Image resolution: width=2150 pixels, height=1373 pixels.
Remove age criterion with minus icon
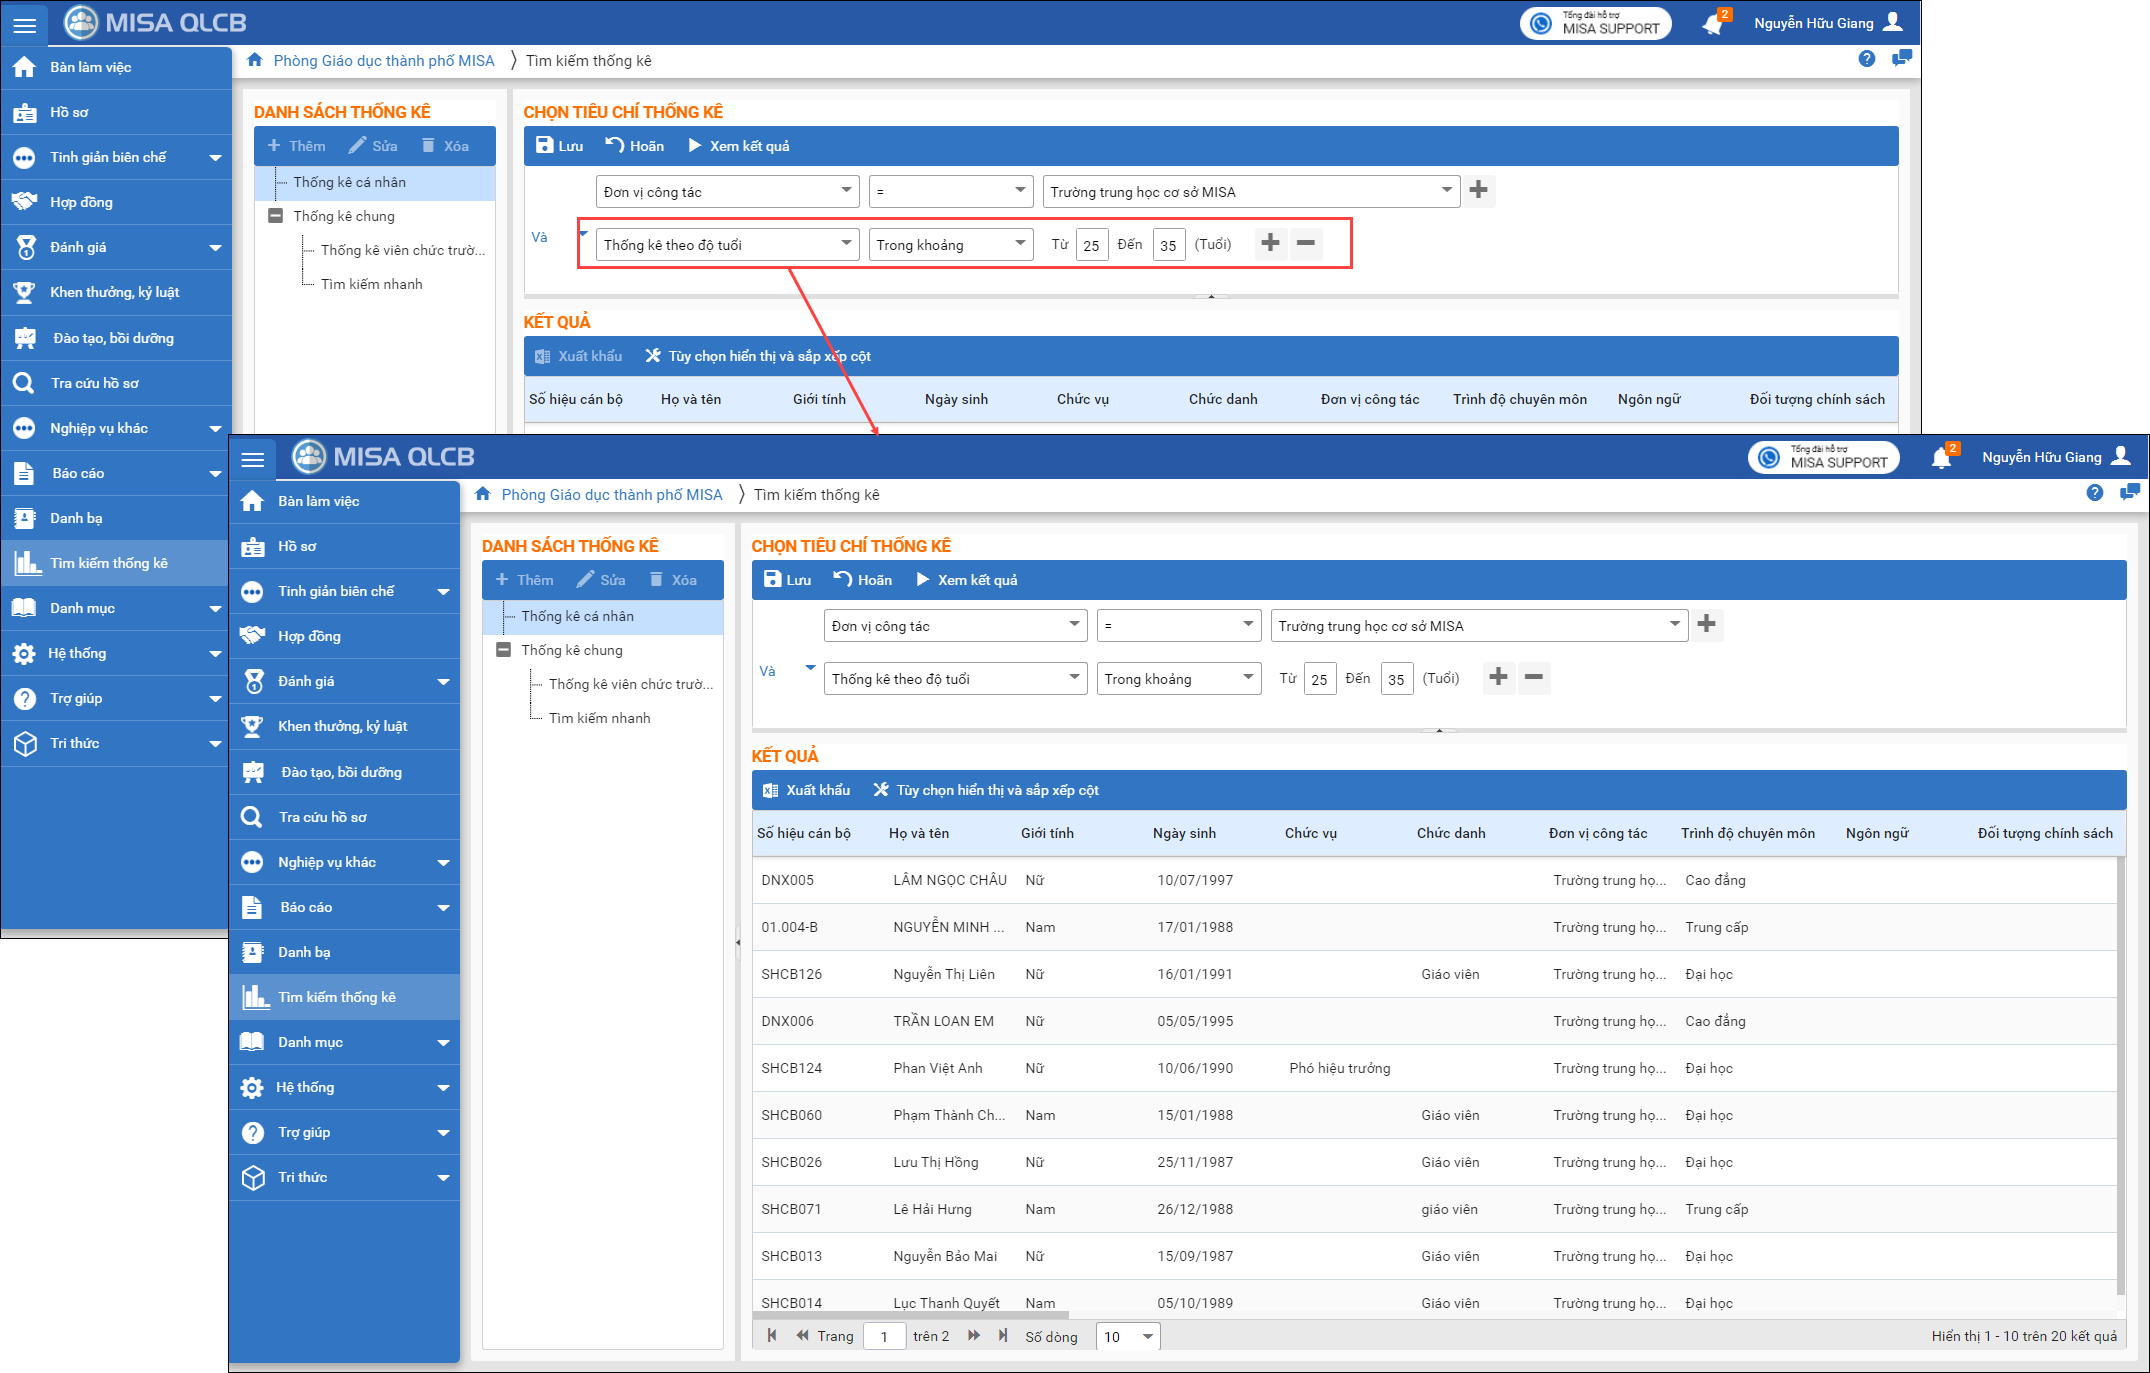[x=1533, y=677]
